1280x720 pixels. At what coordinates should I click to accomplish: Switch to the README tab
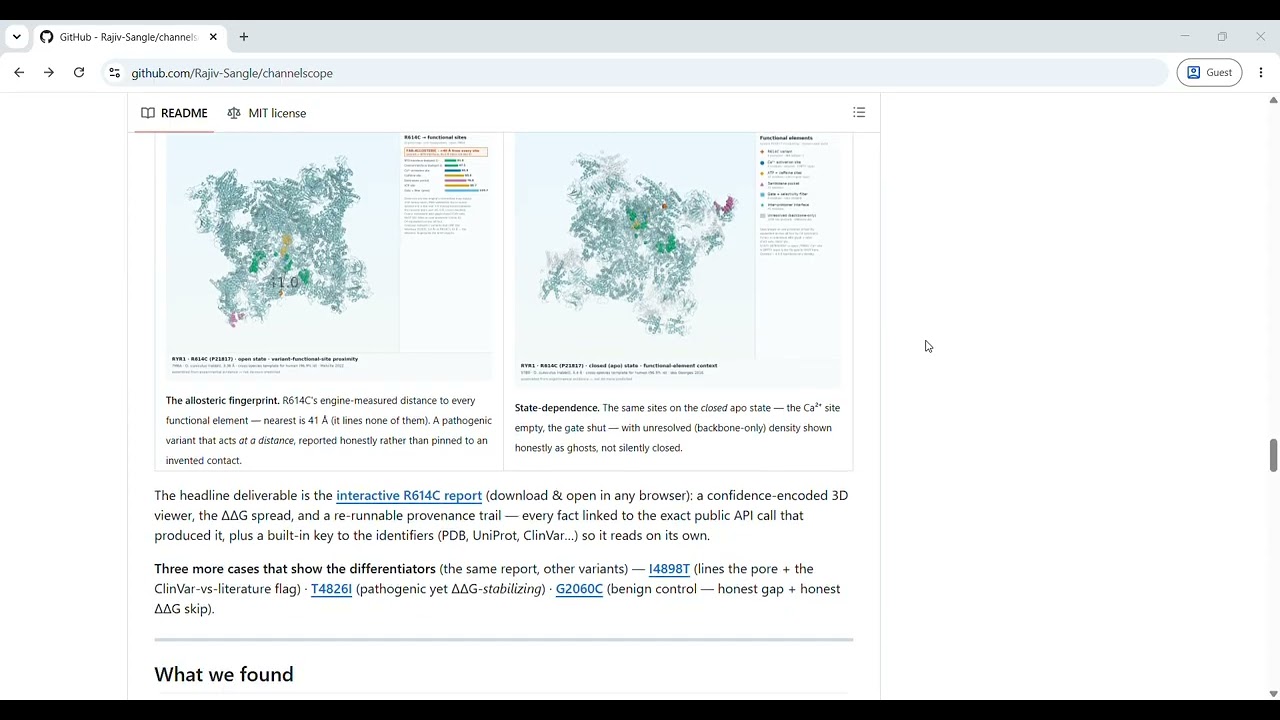tap(175, 113)
